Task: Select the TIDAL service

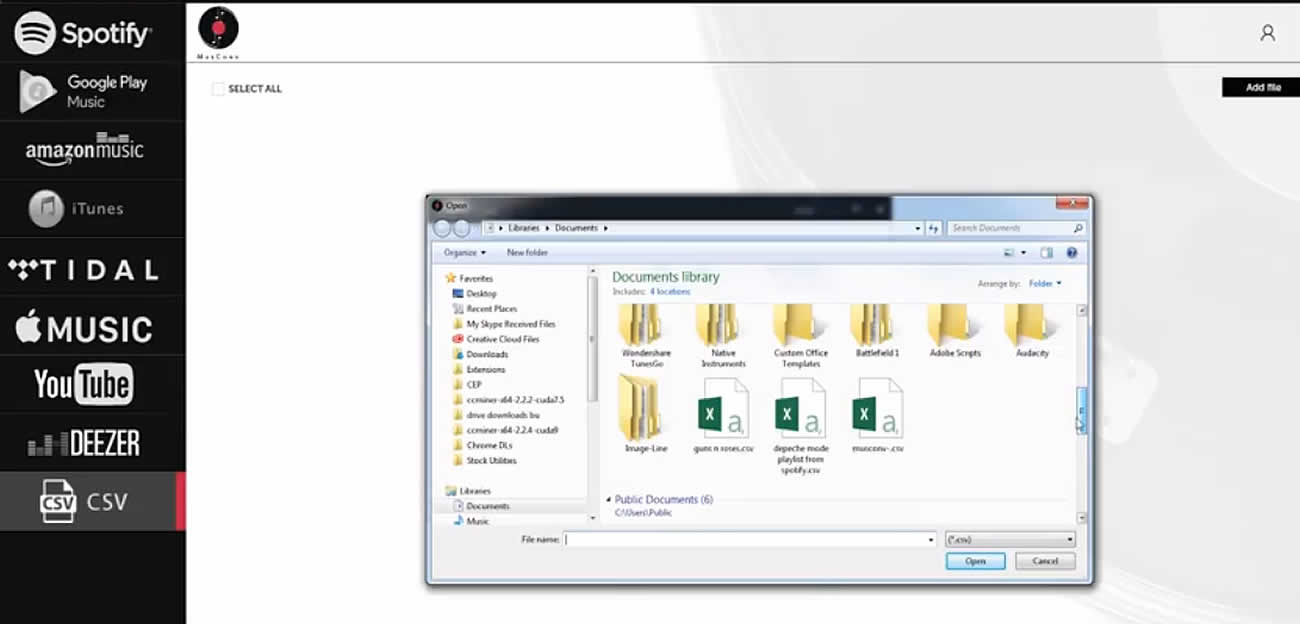Action: click(x=92, y=268)
